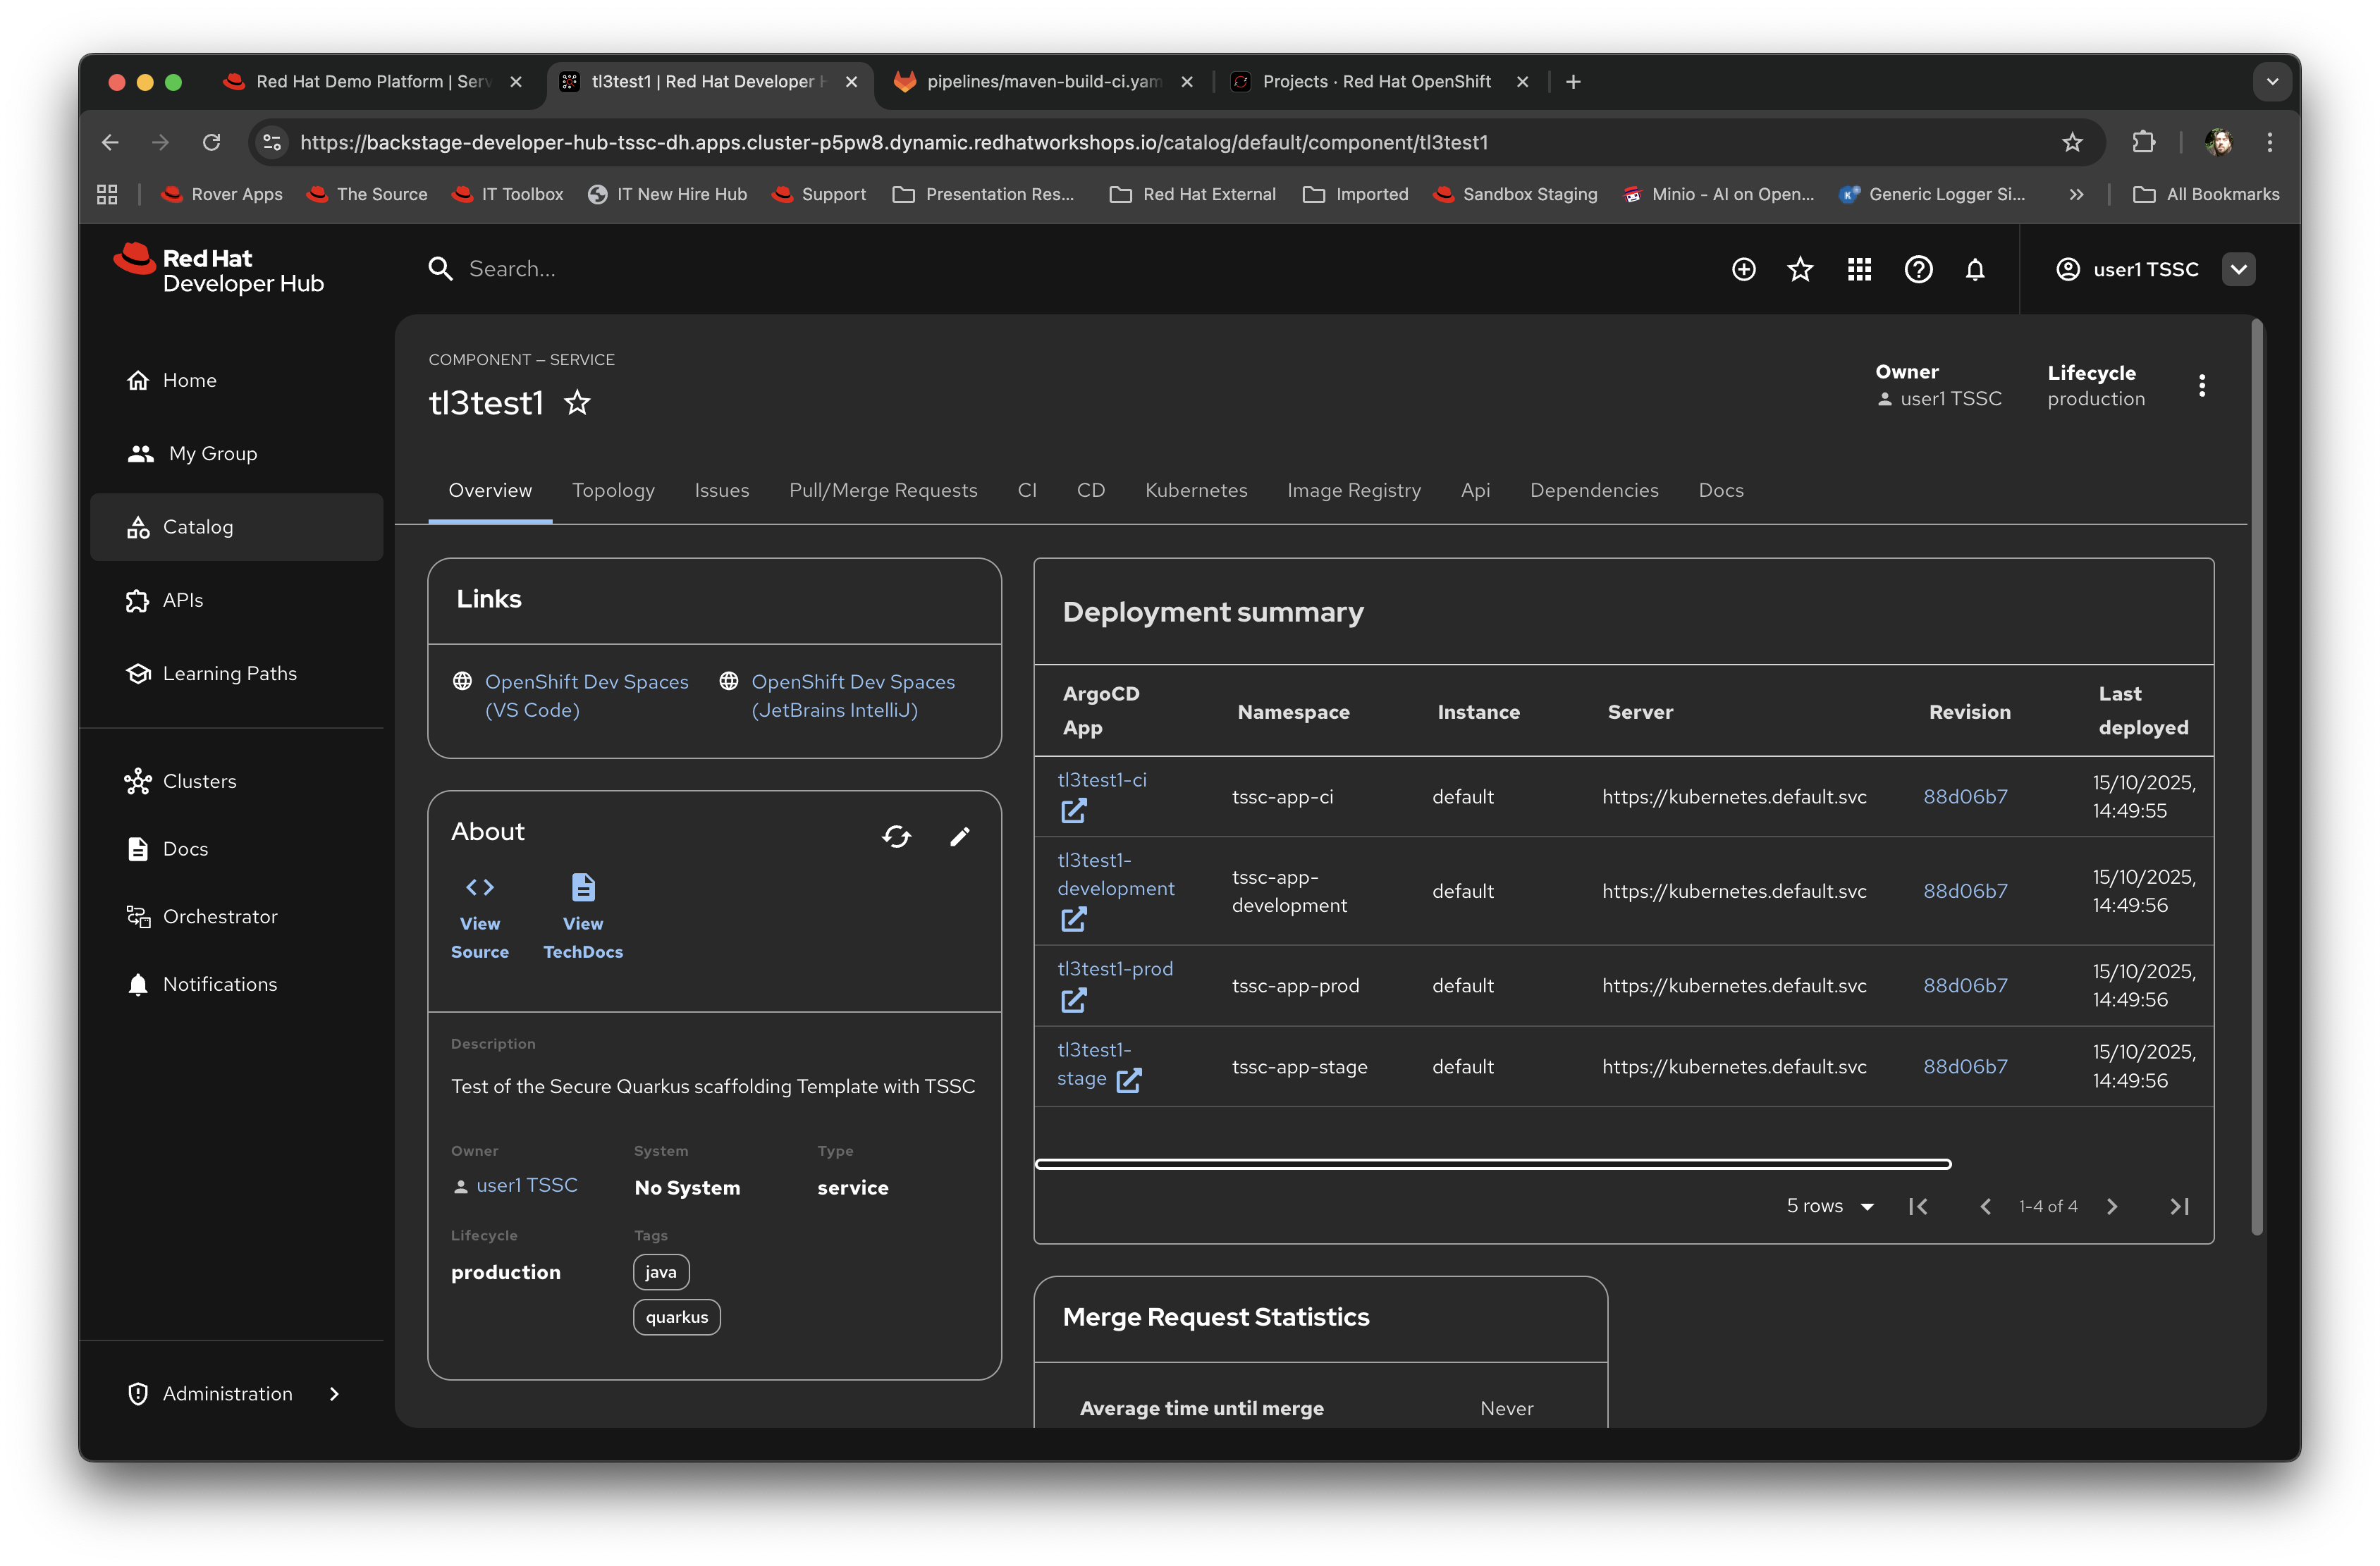Open the Orchestrator sidebar item
This screenshot has height=1566, width=2380.
tap(220, 916)
